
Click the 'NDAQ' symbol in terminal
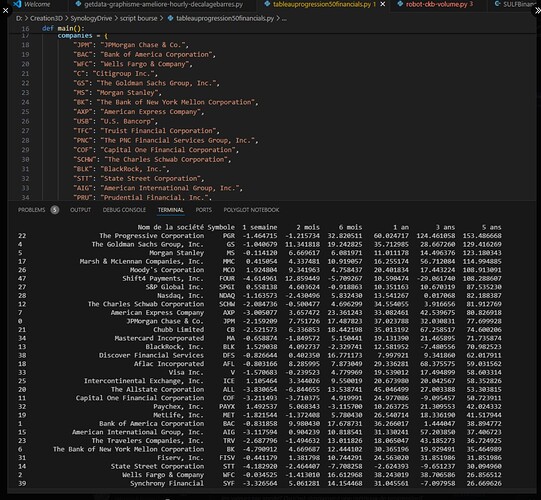[x=227, y=296]
